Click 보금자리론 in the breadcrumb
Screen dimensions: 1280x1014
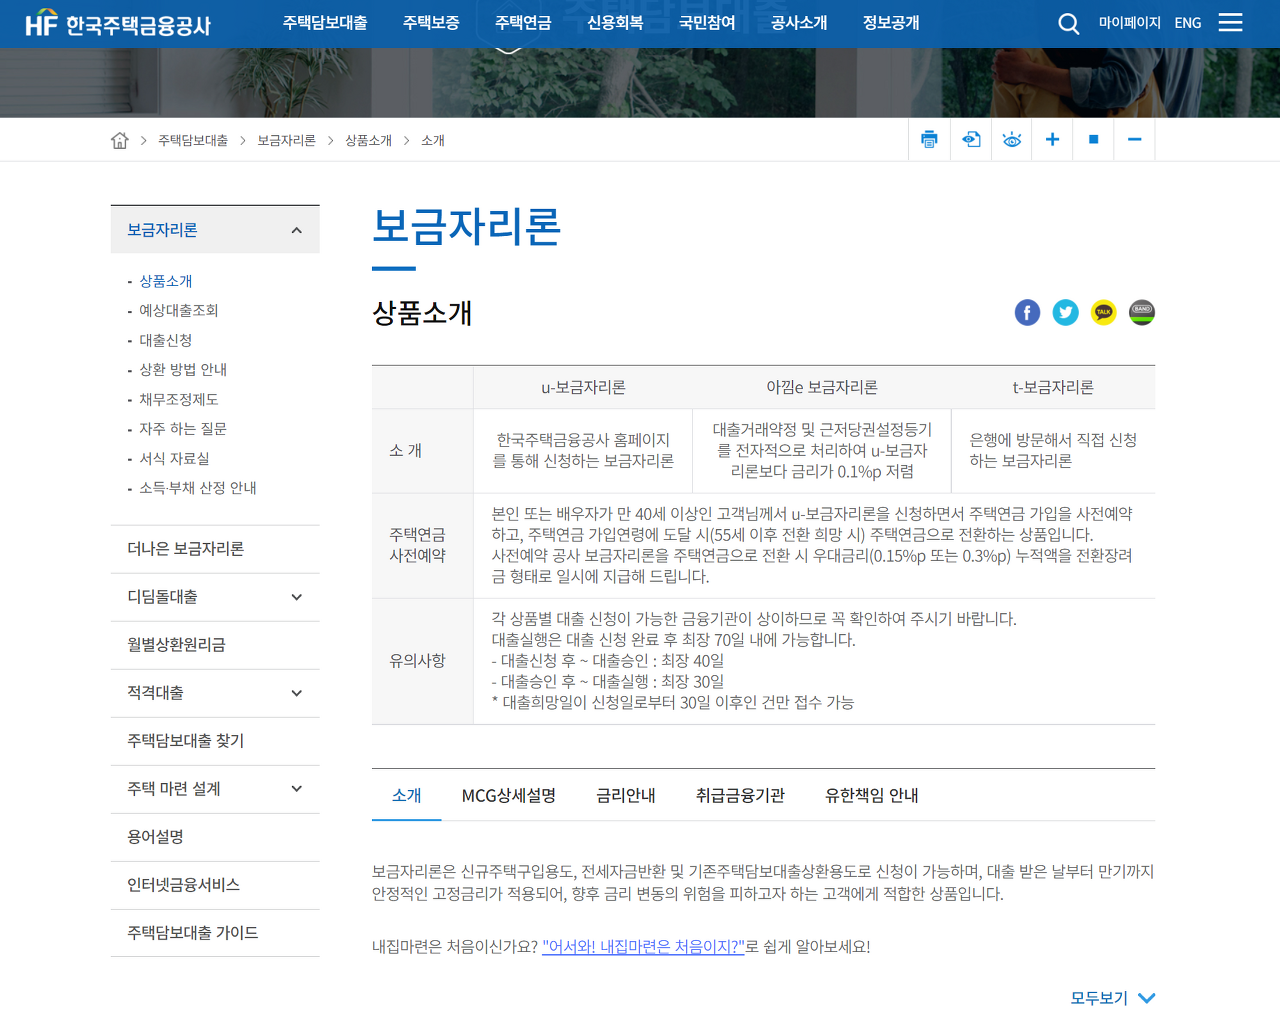click(286, 141)
